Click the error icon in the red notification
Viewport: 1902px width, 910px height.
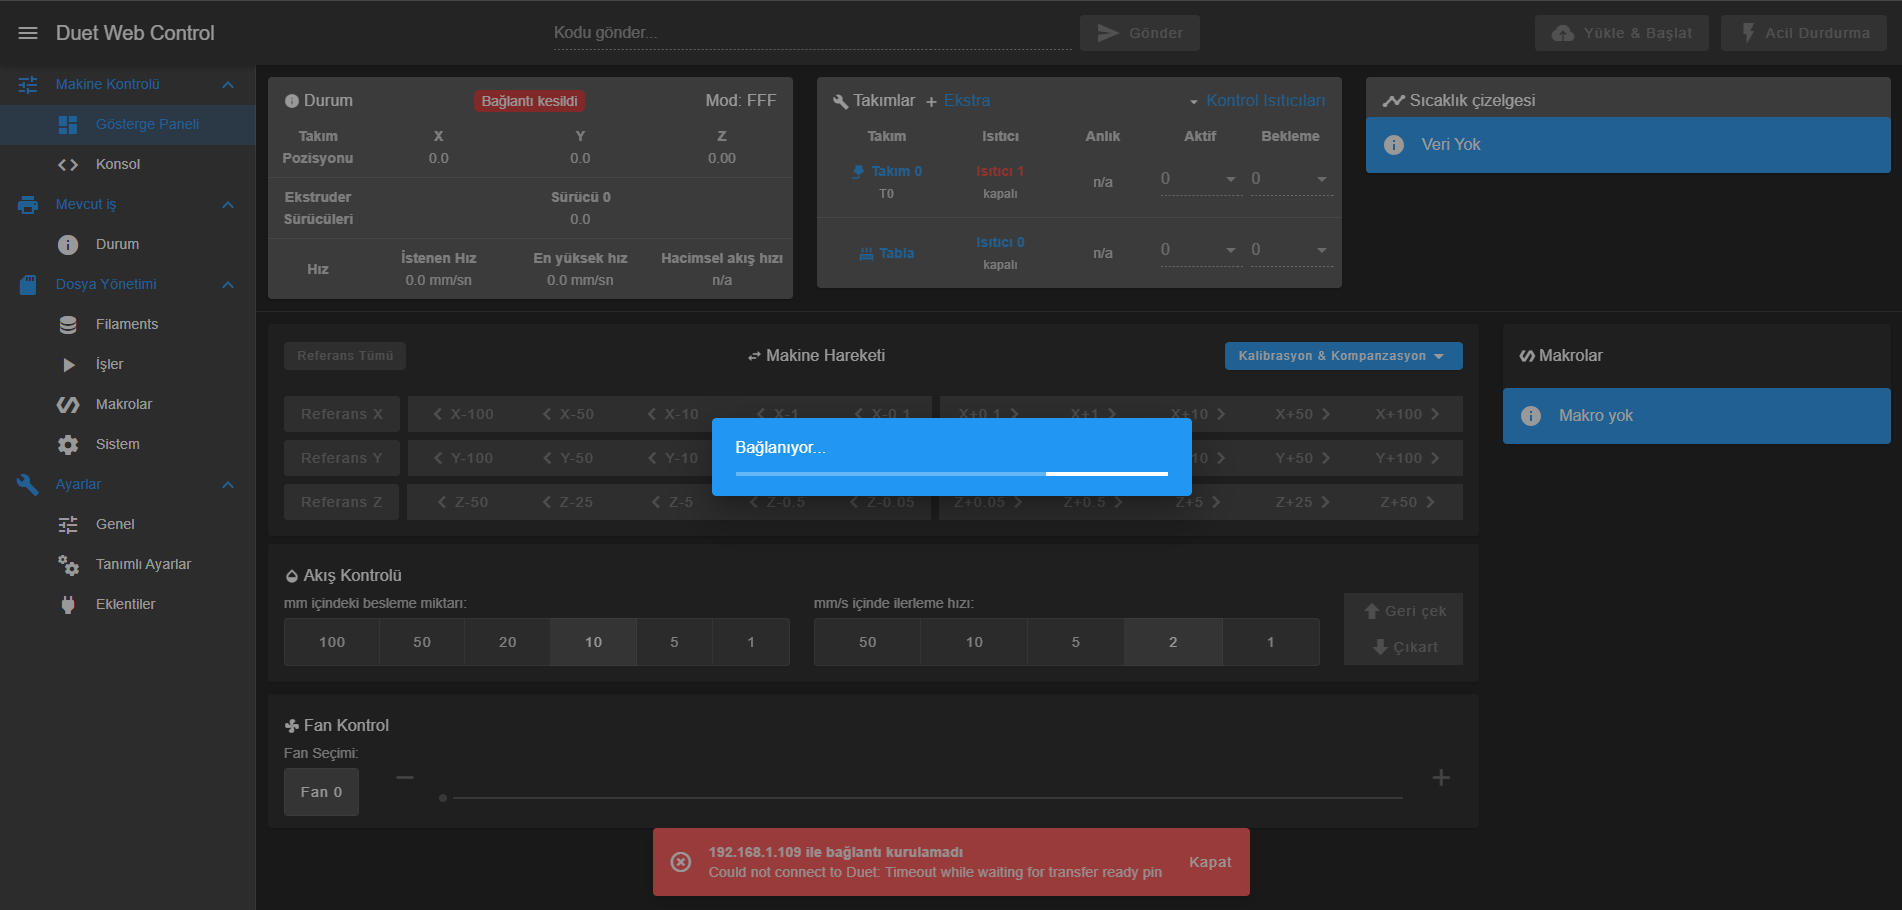tap(680, 862)
